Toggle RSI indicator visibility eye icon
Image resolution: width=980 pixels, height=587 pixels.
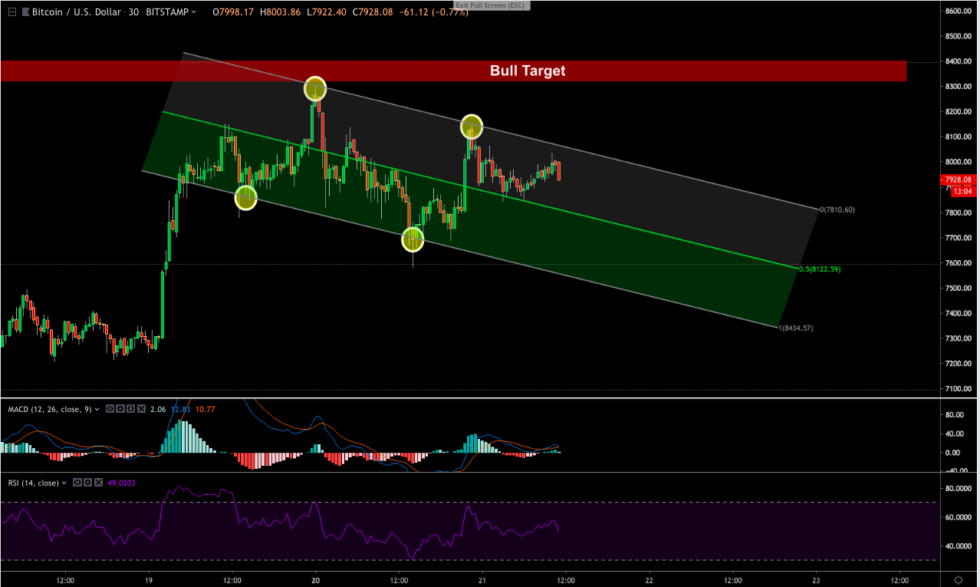point(76,482)
